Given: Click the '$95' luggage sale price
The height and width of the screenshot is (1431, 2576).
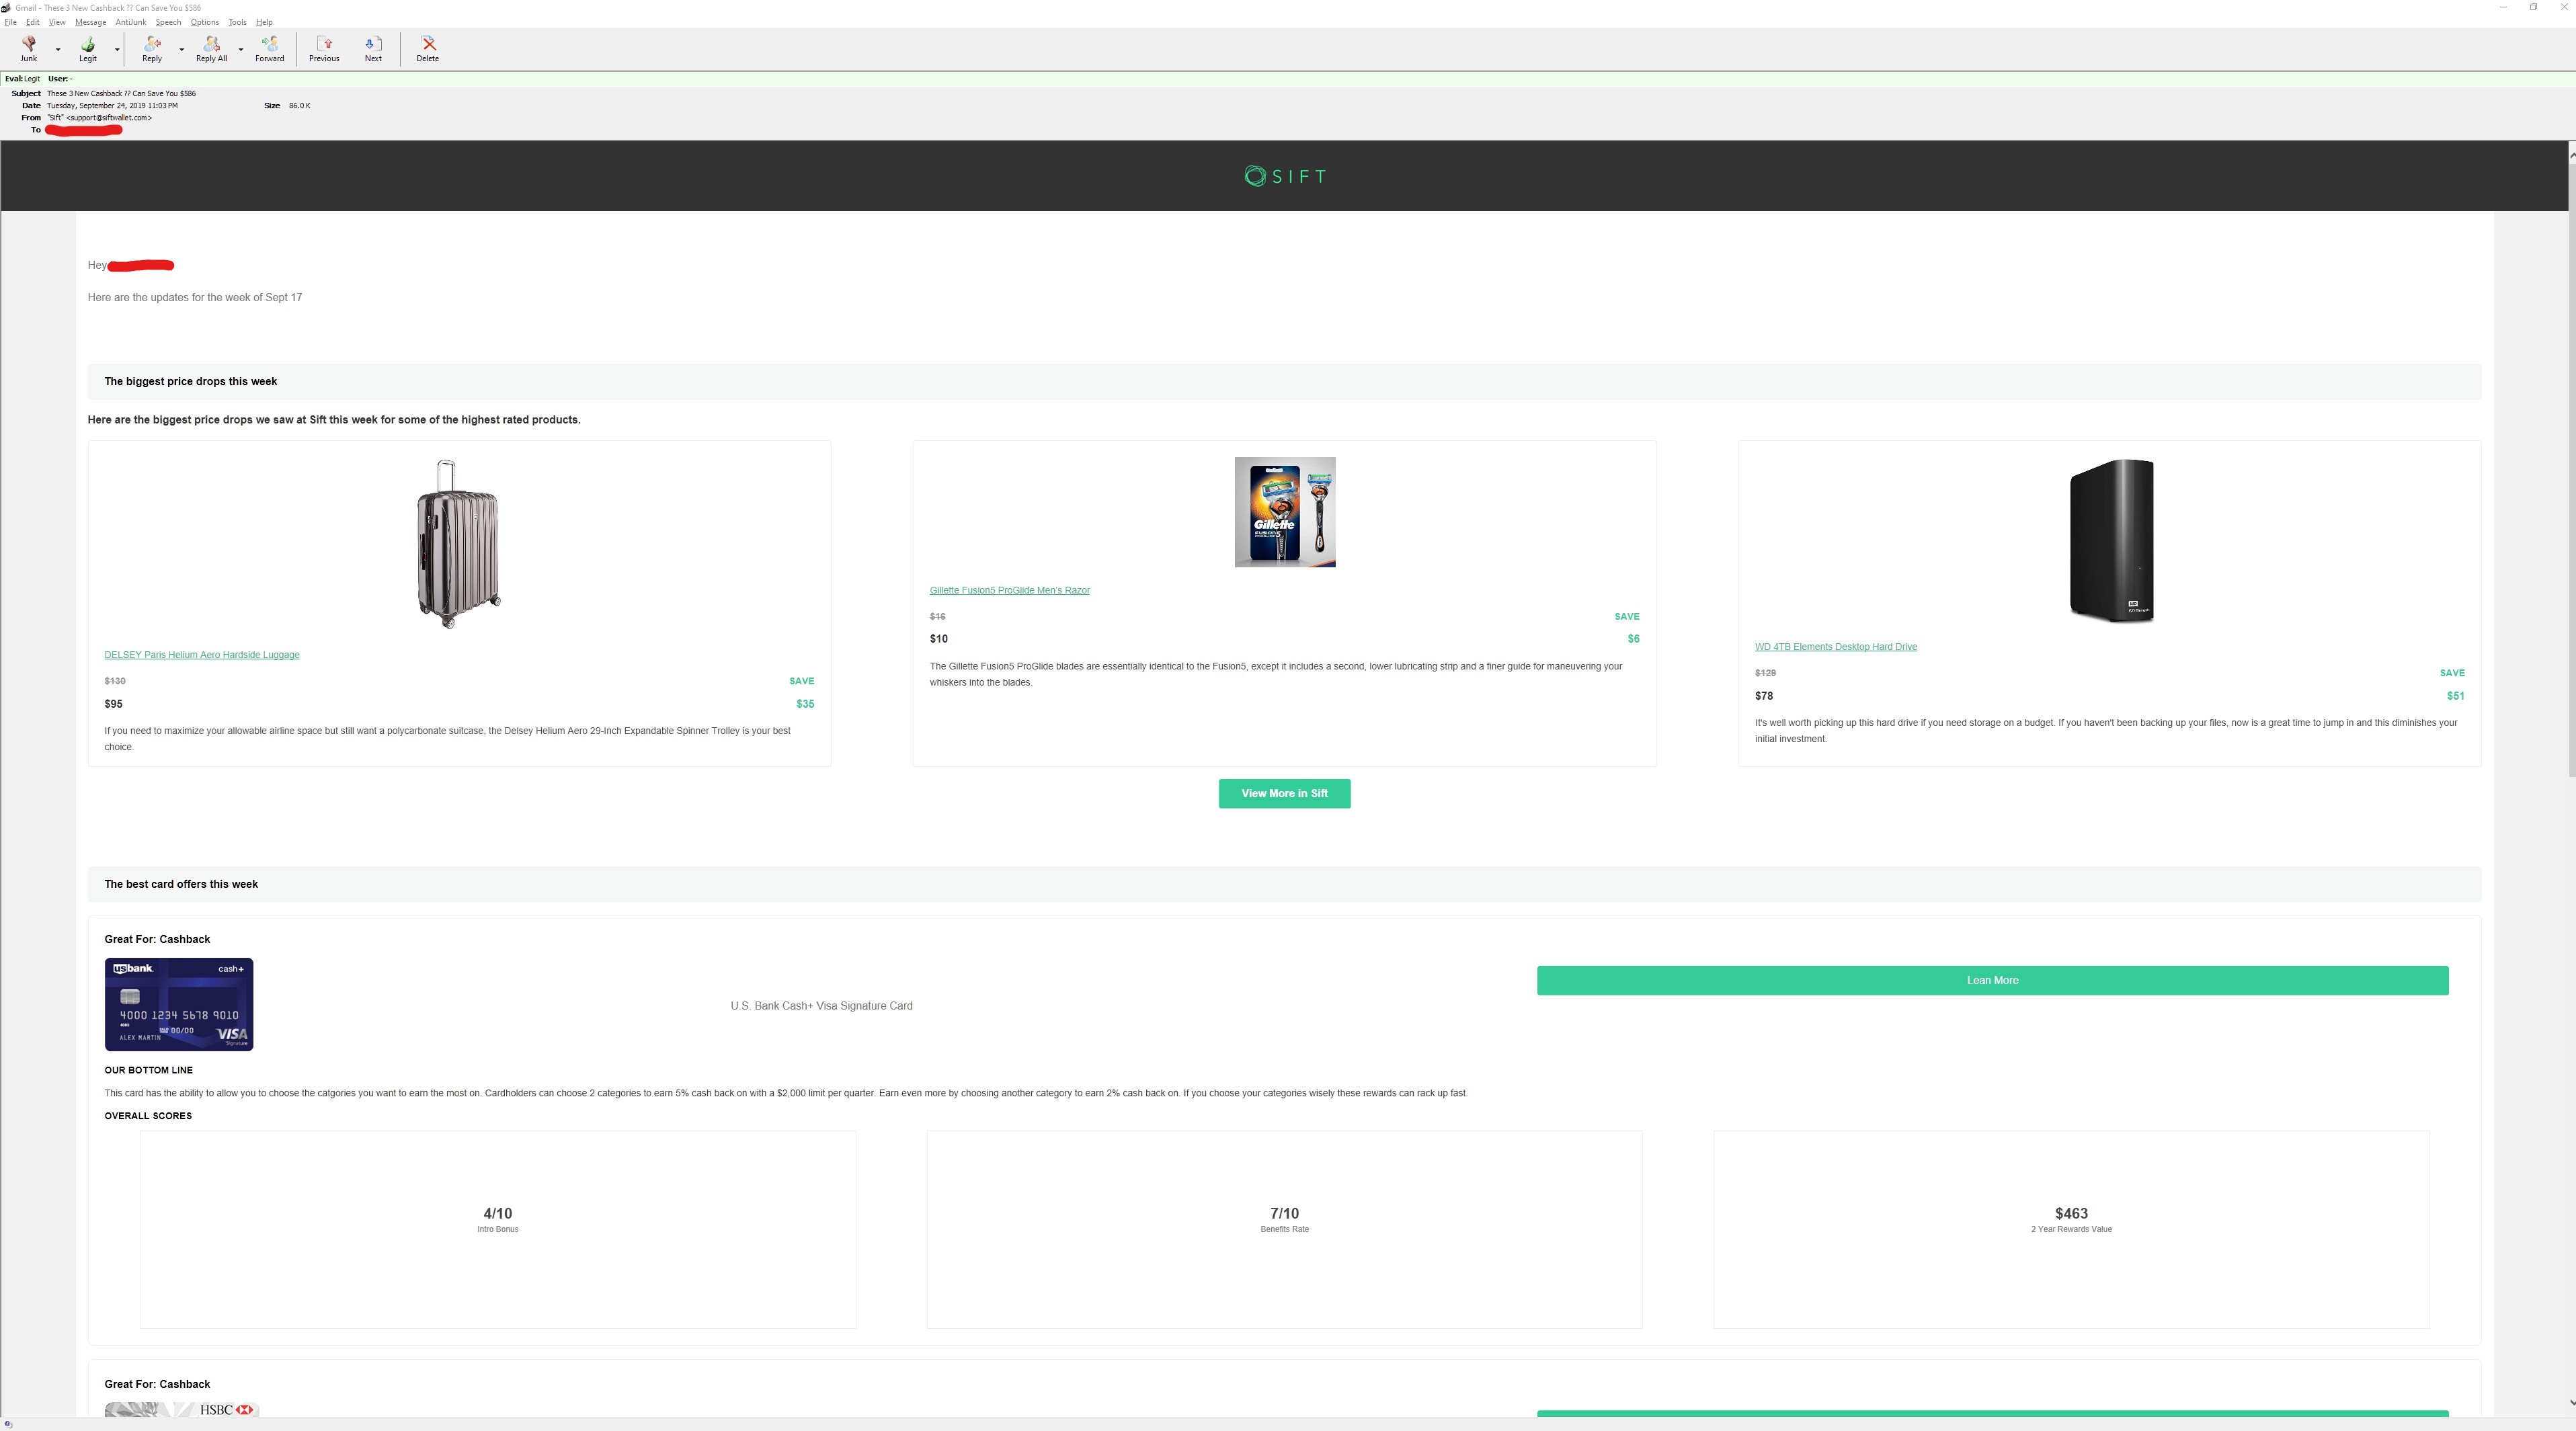Looking at the screenshot, I should click(113, 704).
